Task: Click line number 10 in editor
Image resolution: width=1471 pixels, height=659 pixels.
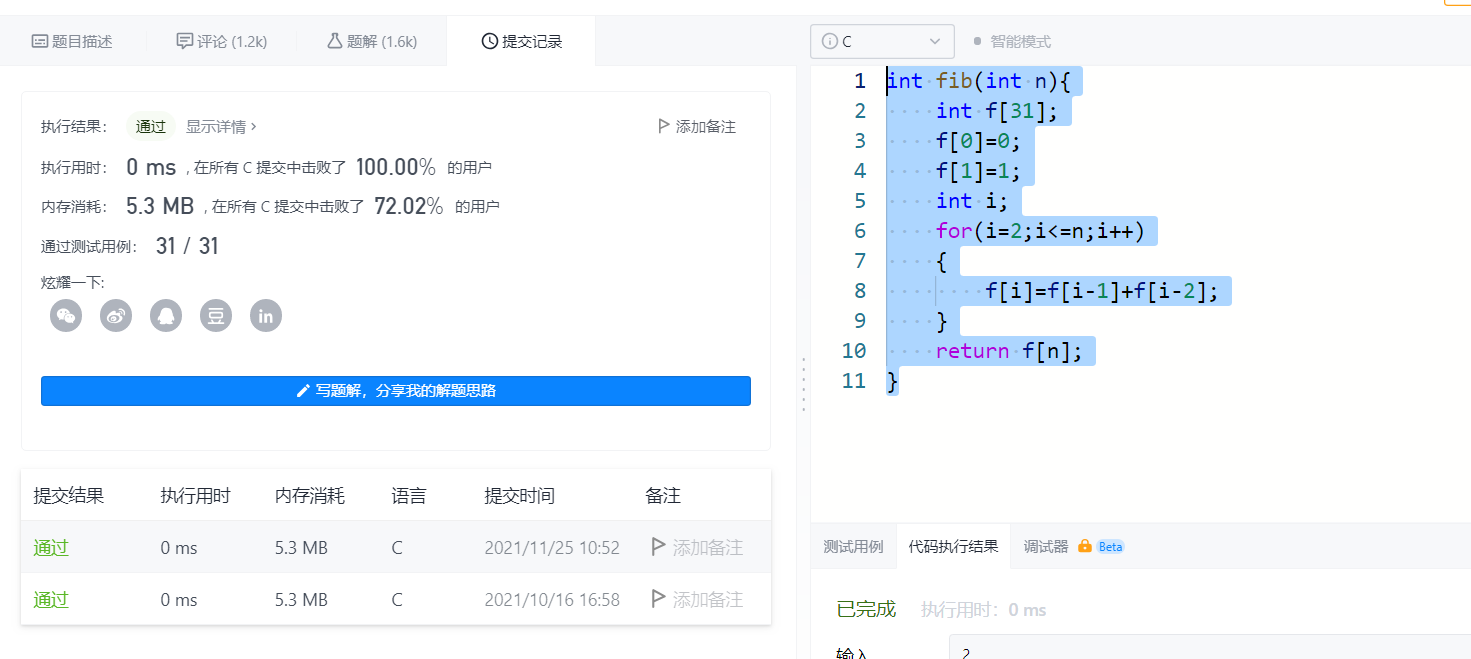Action: 854,351
